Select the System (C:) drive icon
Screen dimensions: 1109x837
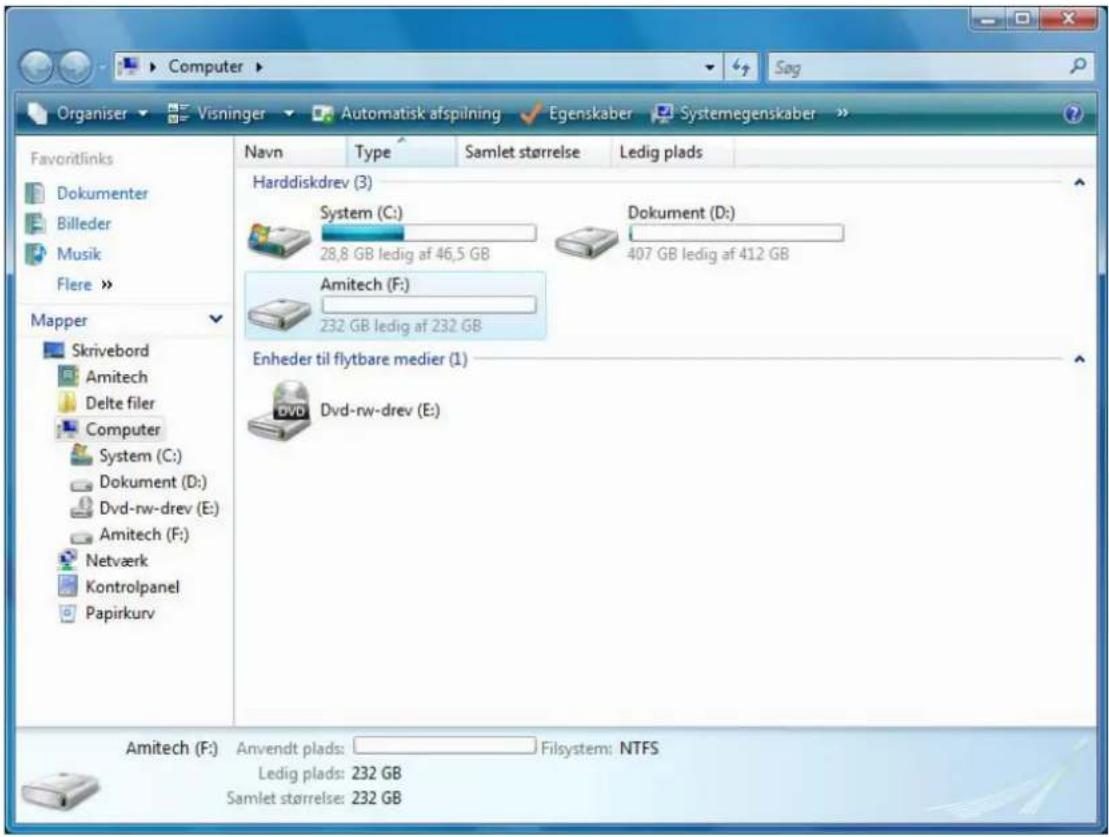(x=279, y=238)
